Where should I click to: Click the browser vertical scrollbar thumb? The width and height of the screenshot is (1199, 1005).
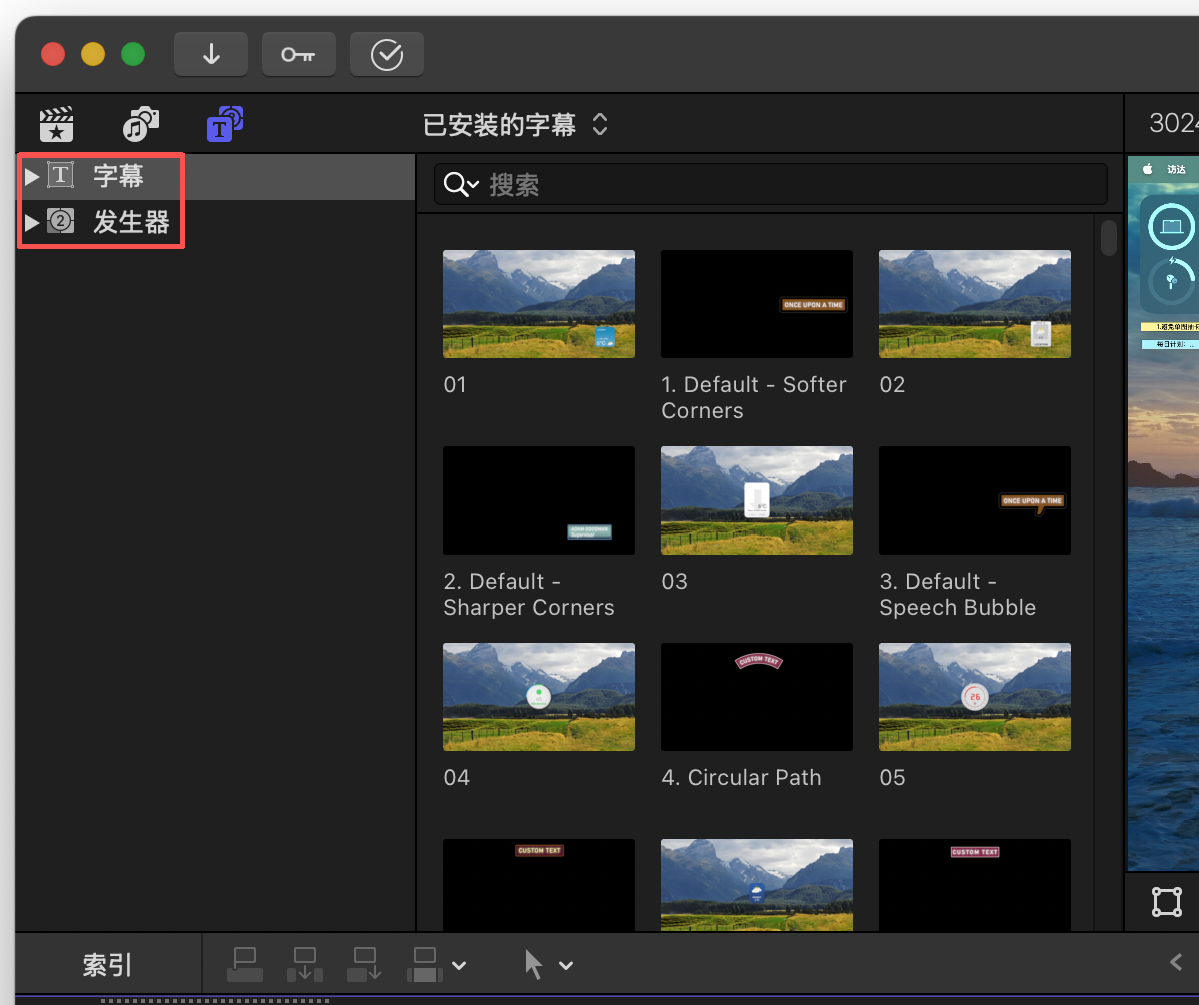pyautogui.click(x=1109, y=237)
